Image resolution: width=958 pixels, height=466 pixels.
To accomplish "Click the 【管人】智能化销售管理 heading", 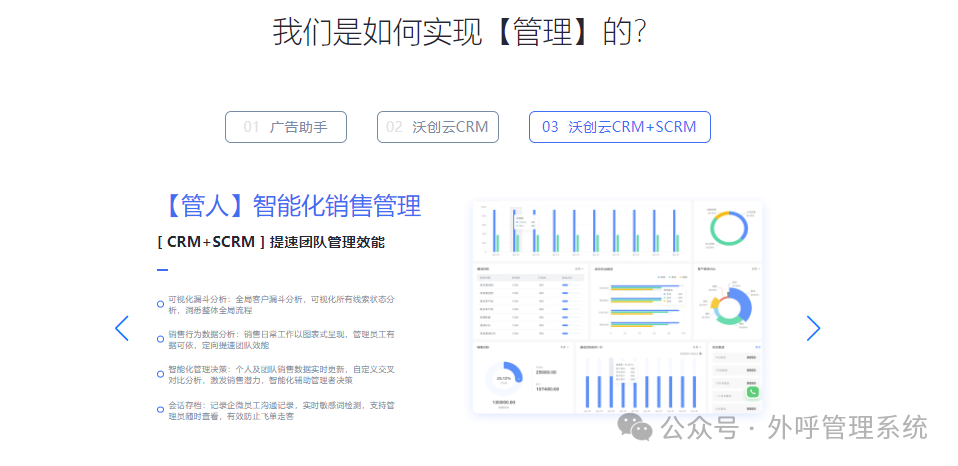I will (x=289, y=206).
